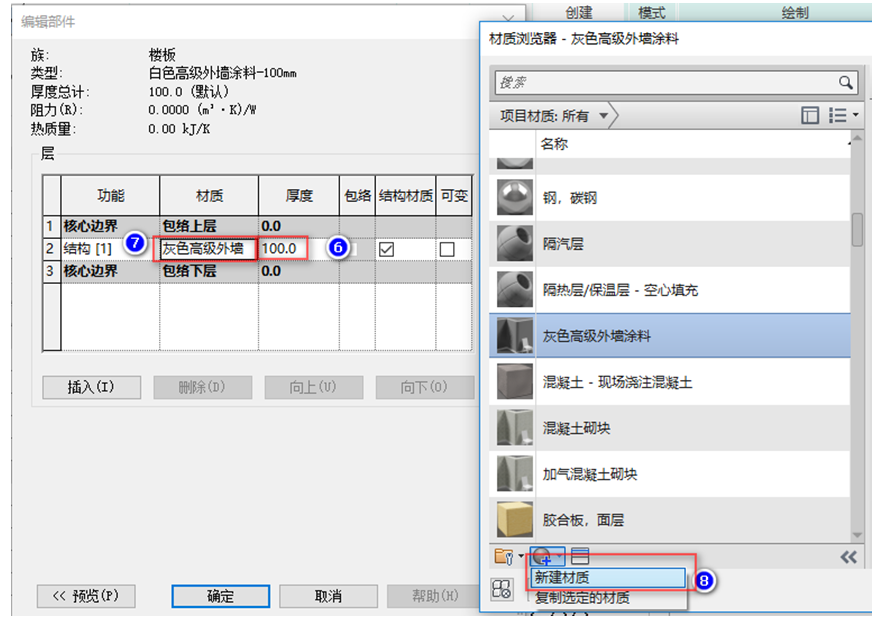Click the show asset browser icon
The width and height of the screenshot is (884, 635).
coord(500,590)
